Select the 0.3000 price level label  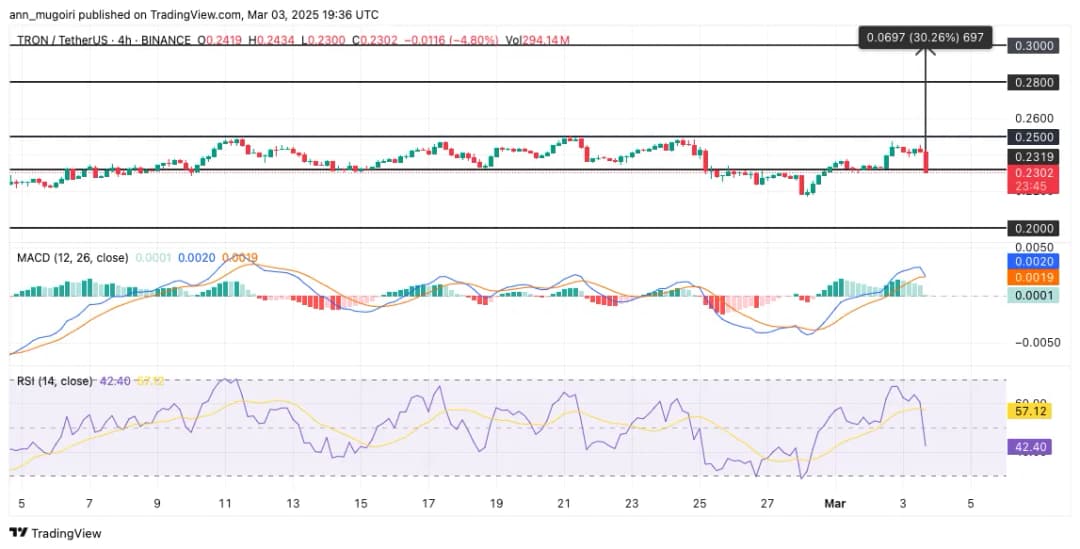1034,46
